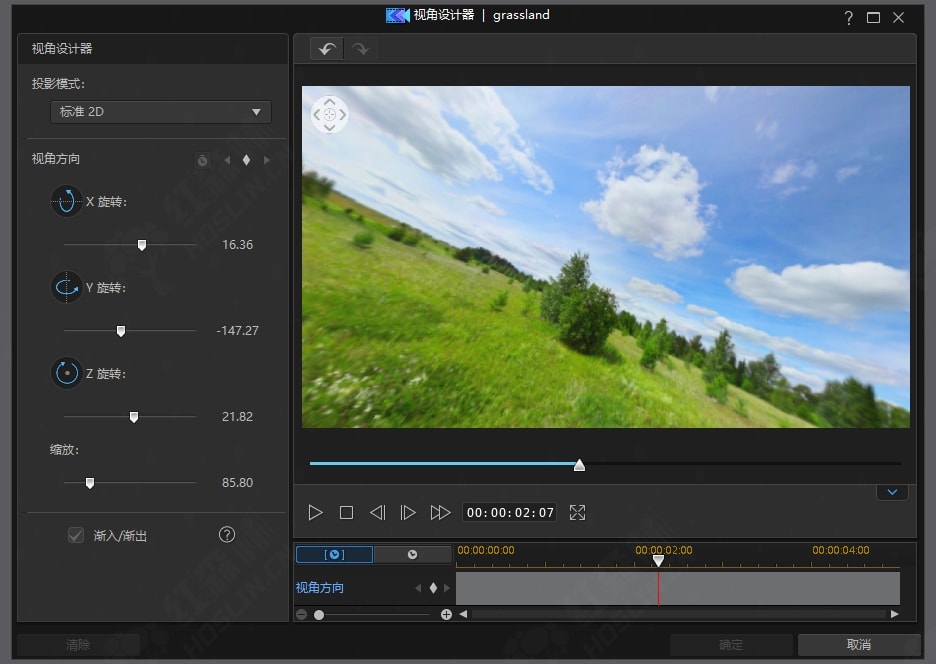The height and width of the screenshot is (664, 936).
Task: Switch to the movie timeline view toggle
Action: pos(412,554)
